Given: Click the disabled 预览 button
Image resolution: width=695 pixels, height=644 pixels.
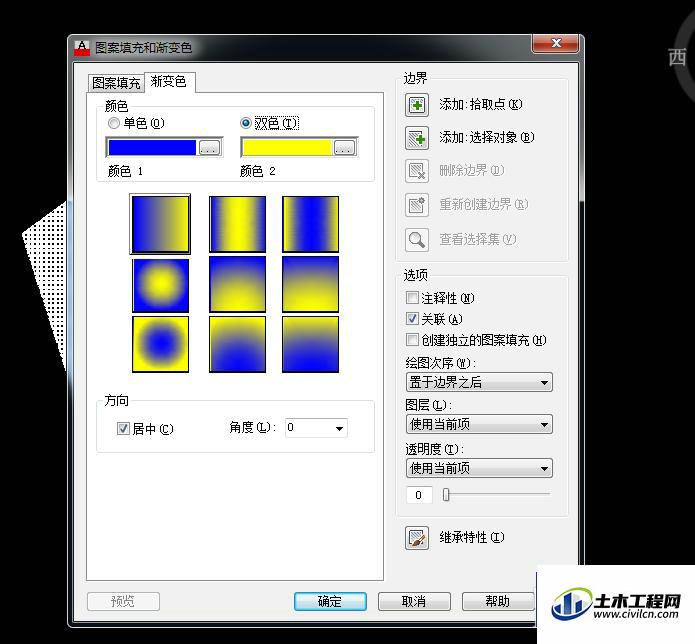Looking at the screenshot, I should (123, 601).
